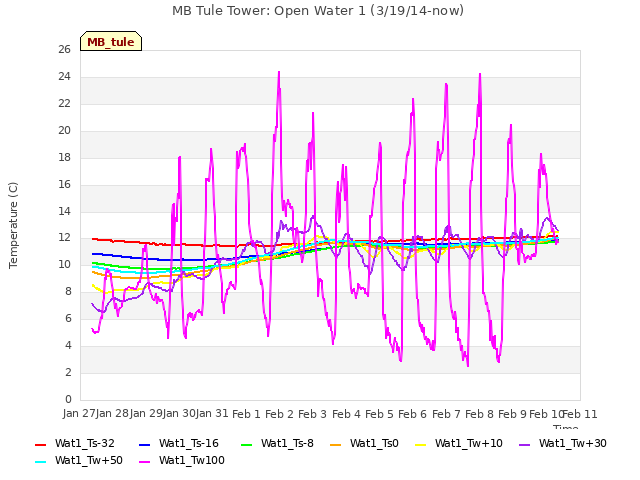Click the blue Wat1_Ts-16 legend swatch

click(x=144, y=444)
